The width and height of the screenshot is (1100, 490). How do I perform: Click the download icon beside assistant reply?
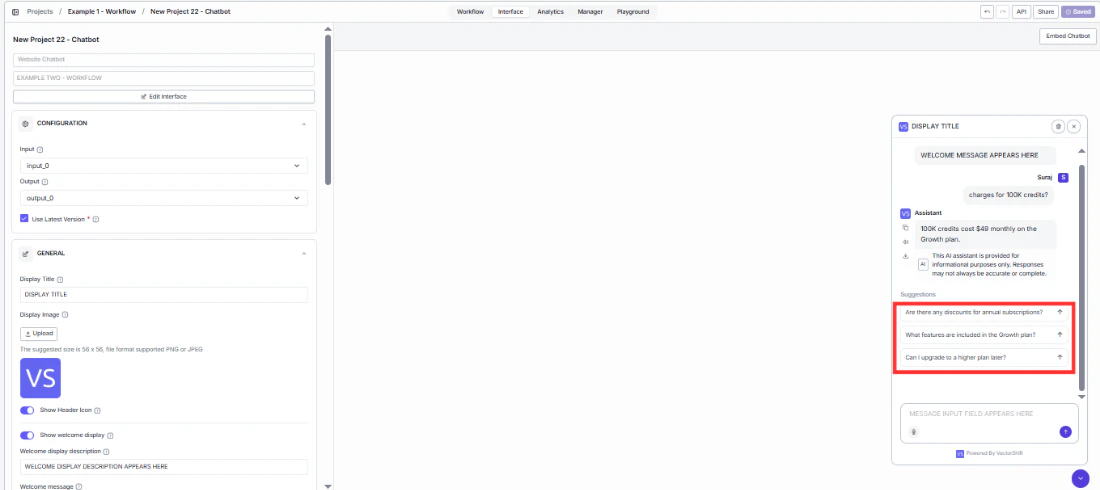coord(905,256)
